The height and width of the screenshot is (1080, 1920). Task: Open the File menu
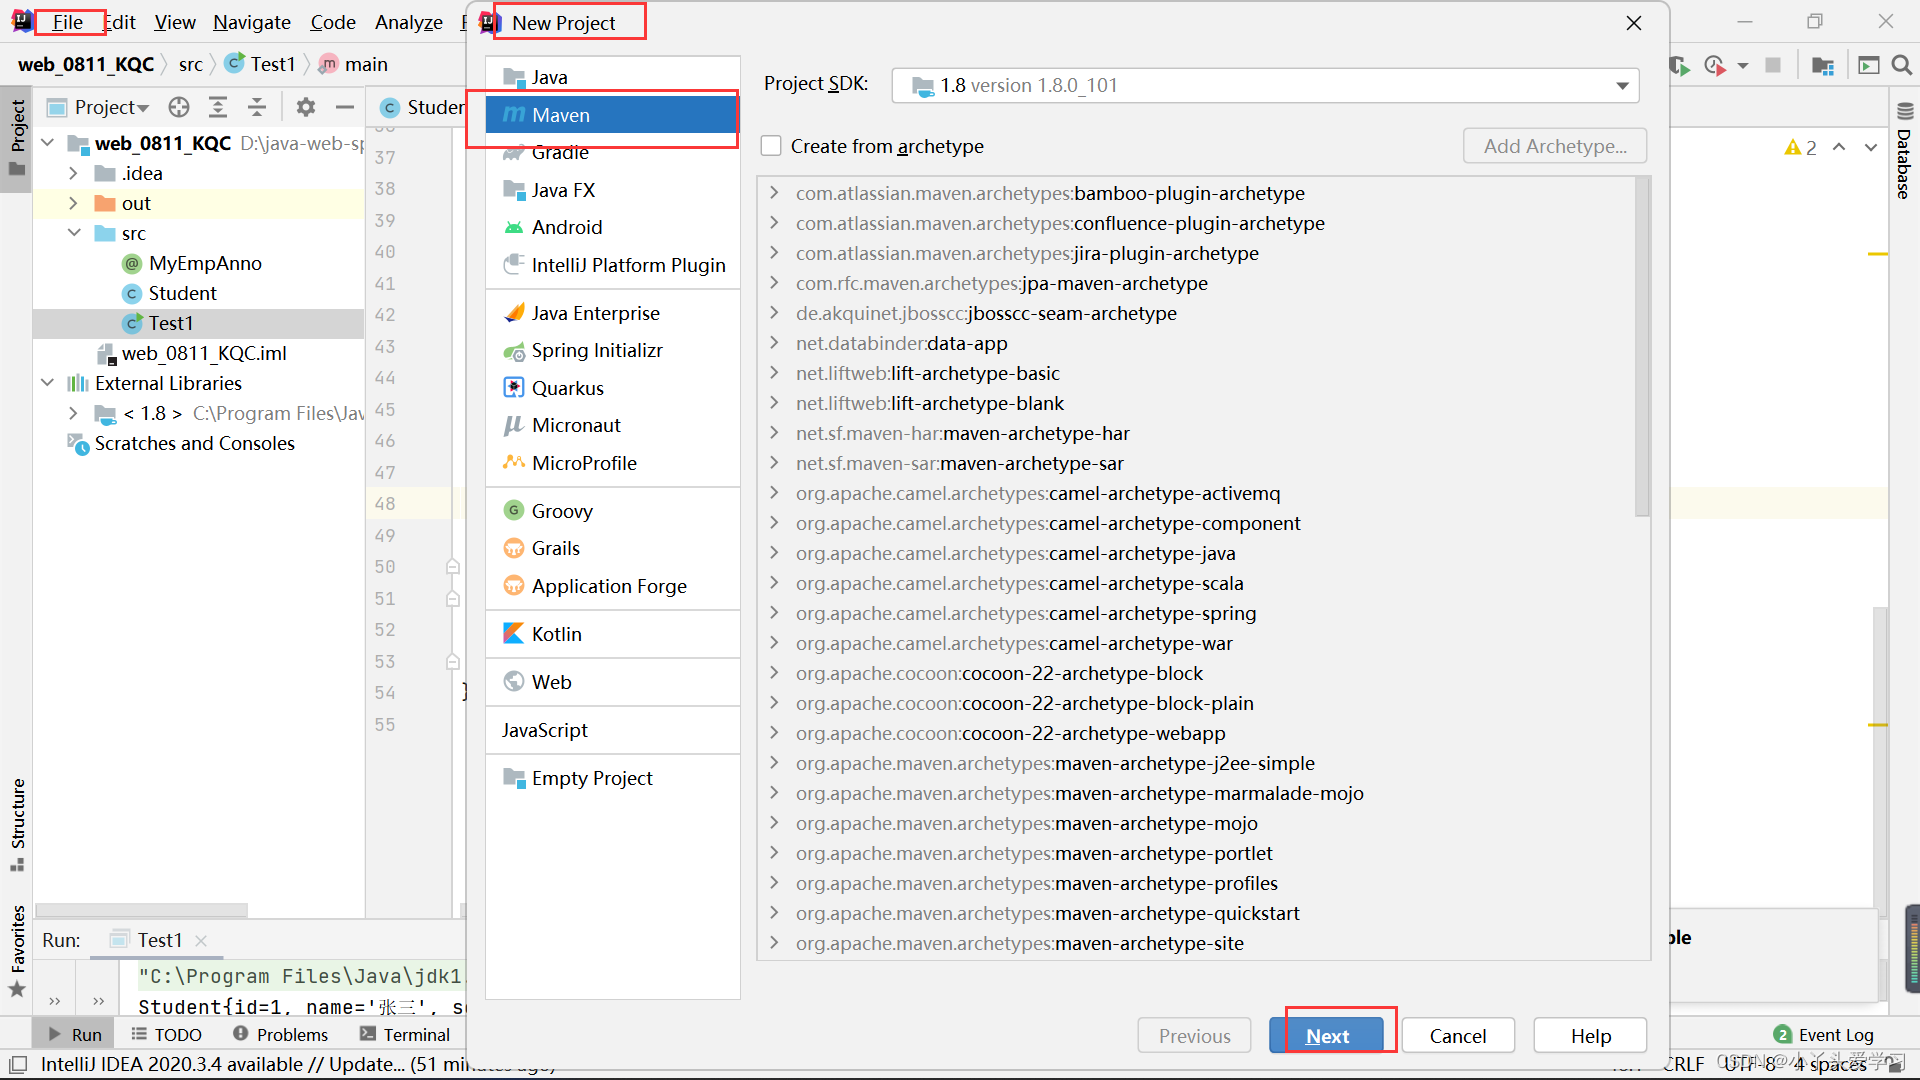[68, 22]
